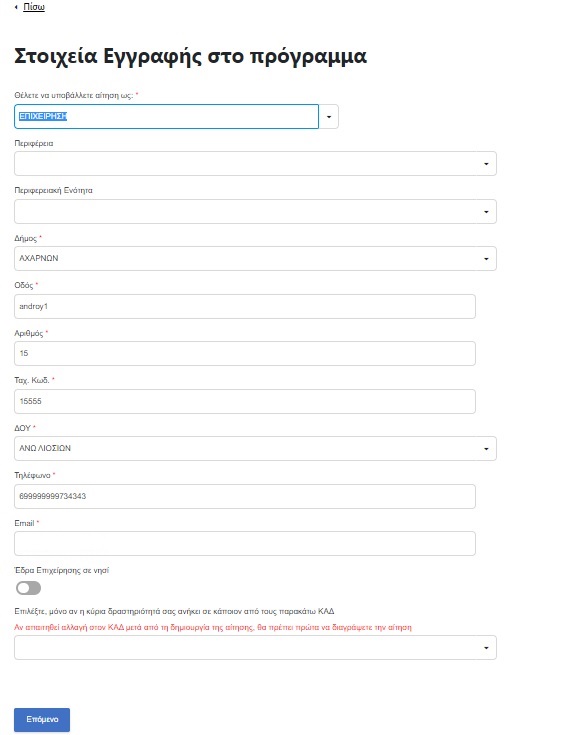
Task: Open the ΔΟΥ dropdown showing ΑΝΩ ΛΙΟΣΙΩΝ
Action: [x=255, y=449]
